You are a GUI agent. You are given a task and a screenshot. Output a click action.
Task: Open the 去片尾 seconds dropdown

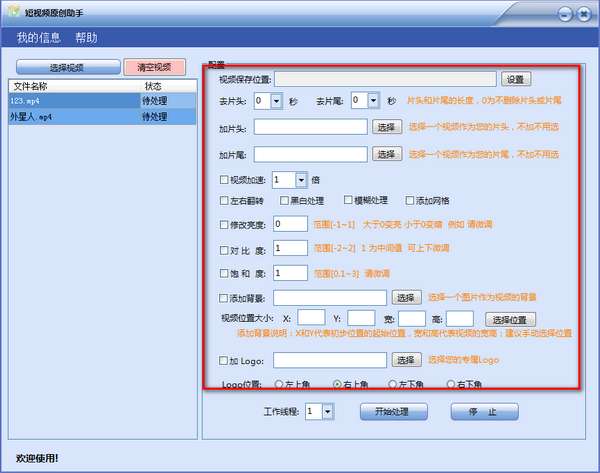tap(373, 100)
